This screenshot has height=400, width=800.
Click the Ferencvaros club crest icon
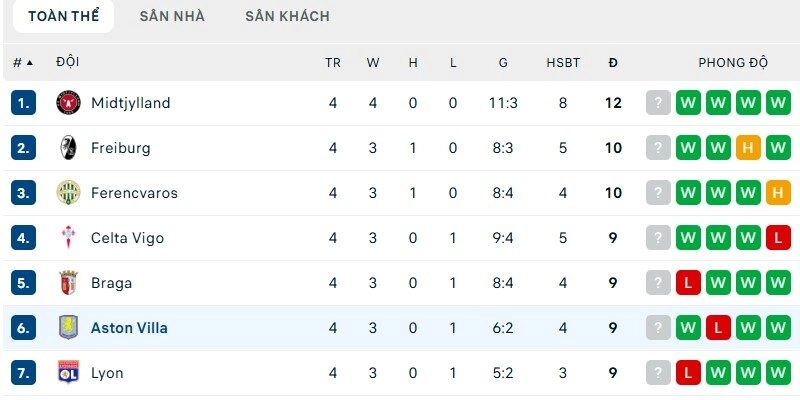point(67,193)
